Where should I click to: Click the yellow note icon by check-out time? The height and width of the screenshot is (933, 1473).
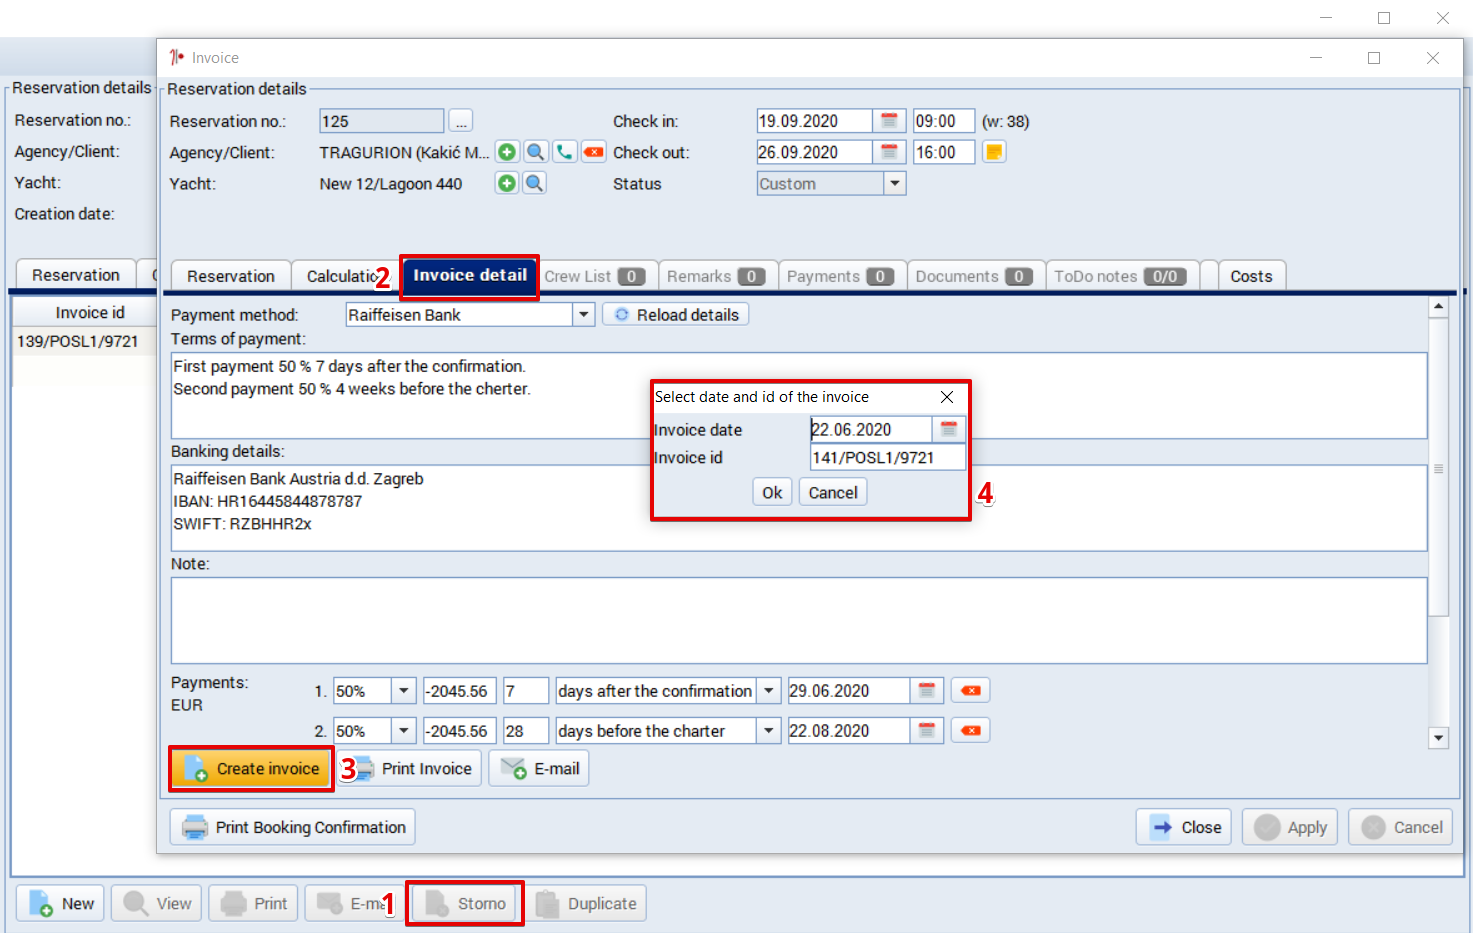pos(994,152)
